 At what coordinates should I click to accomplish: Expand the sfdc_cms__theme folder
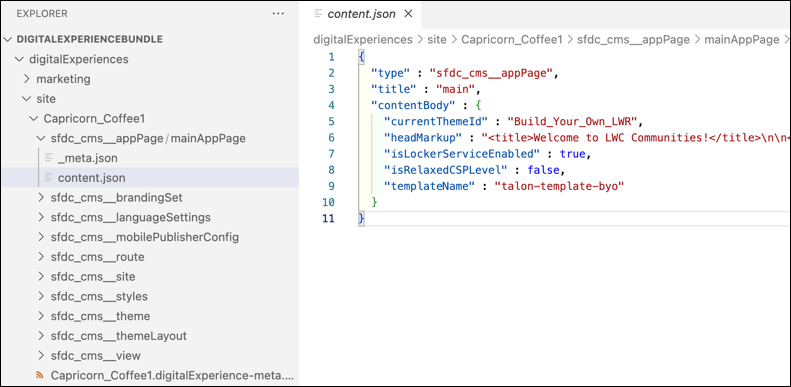pyautogui.click(x=41, y=316)
